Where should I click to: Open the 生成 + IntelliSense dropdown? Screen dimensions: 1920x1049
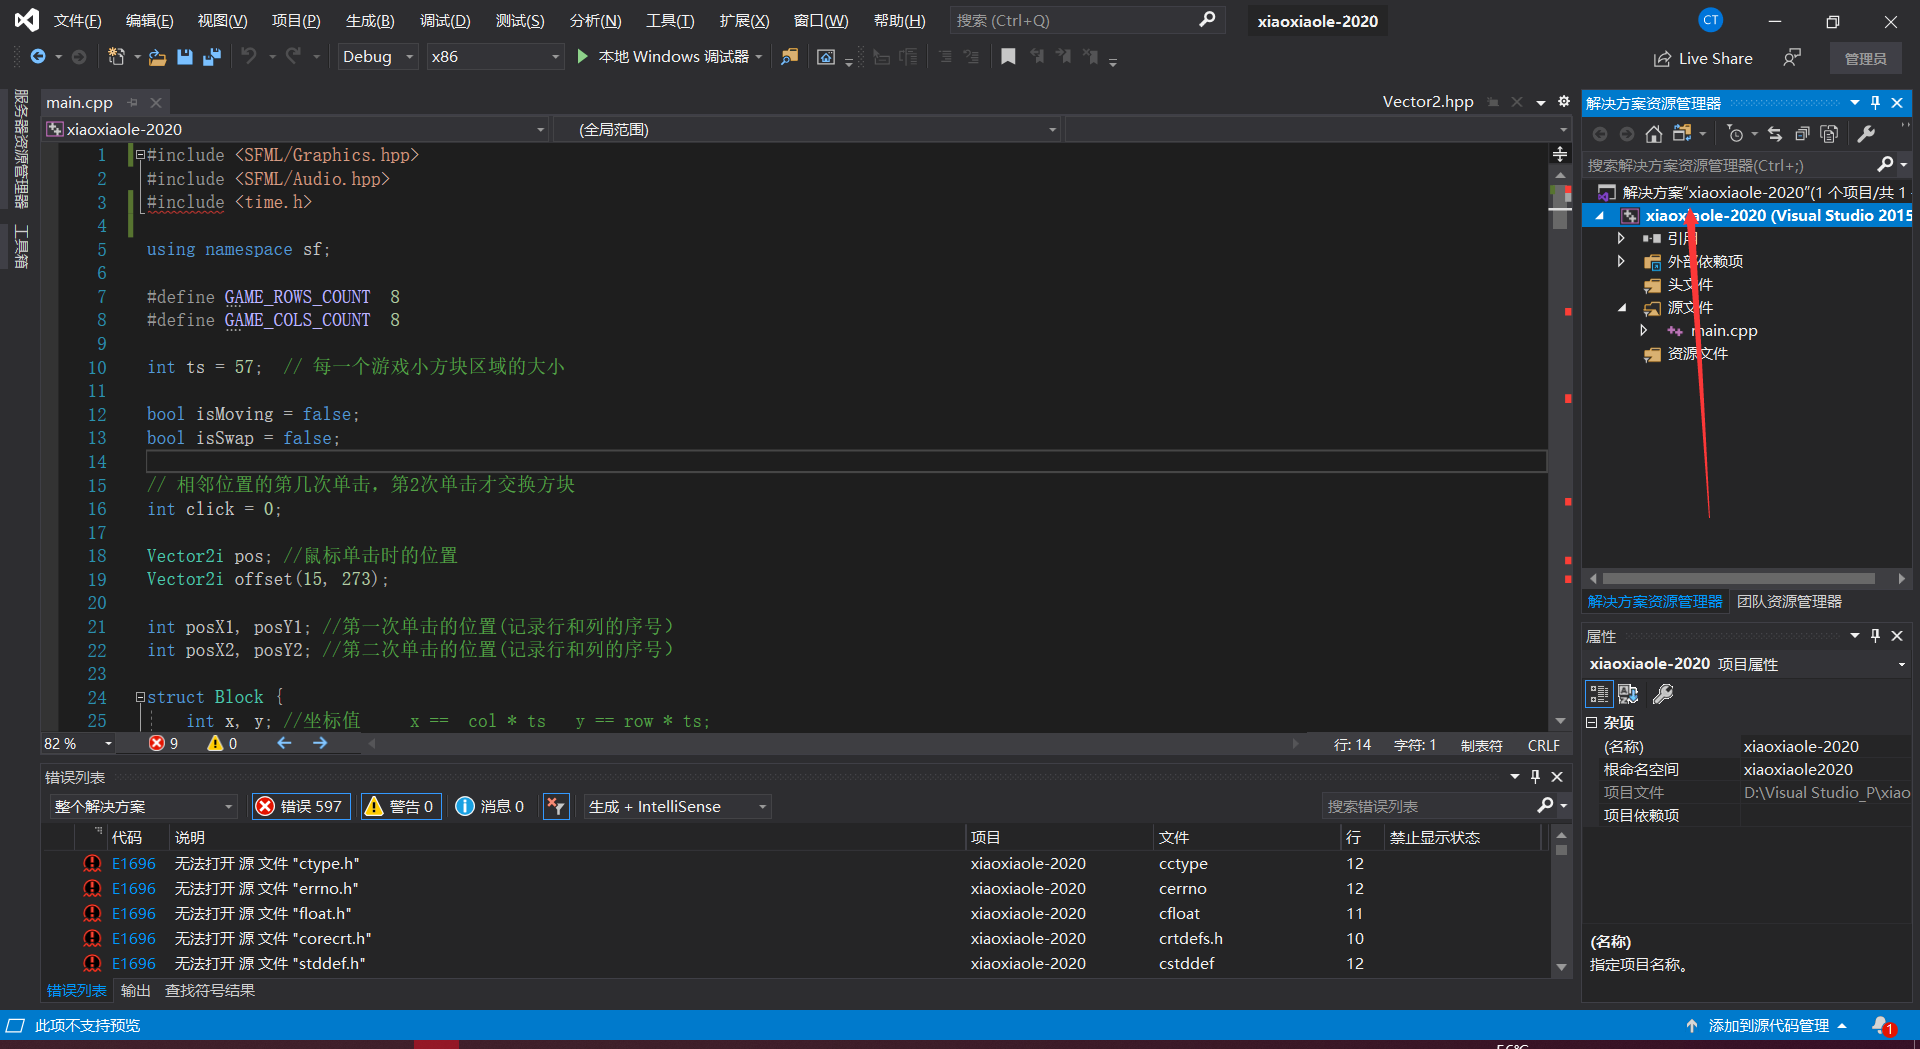(677, 806)
